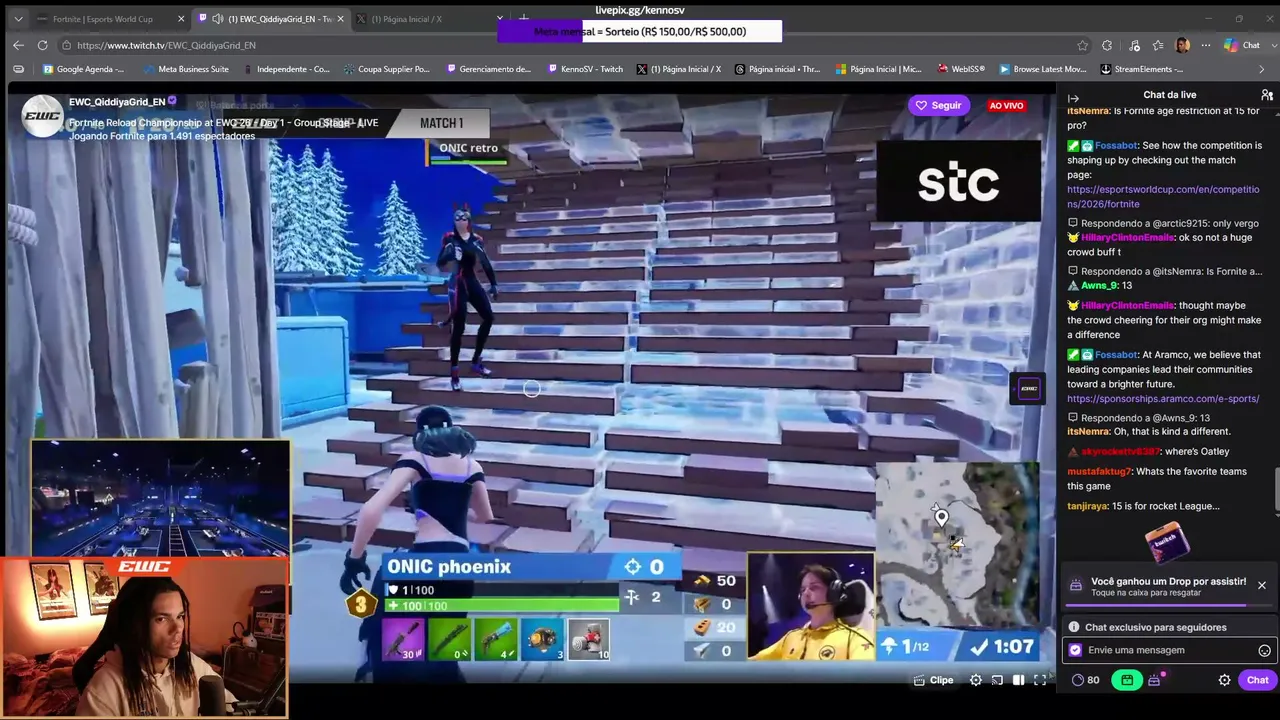Mute the audio-playing tab via speaker icon
The height and width of the screenshot is (720, 1280).
(x=218, y=19)
